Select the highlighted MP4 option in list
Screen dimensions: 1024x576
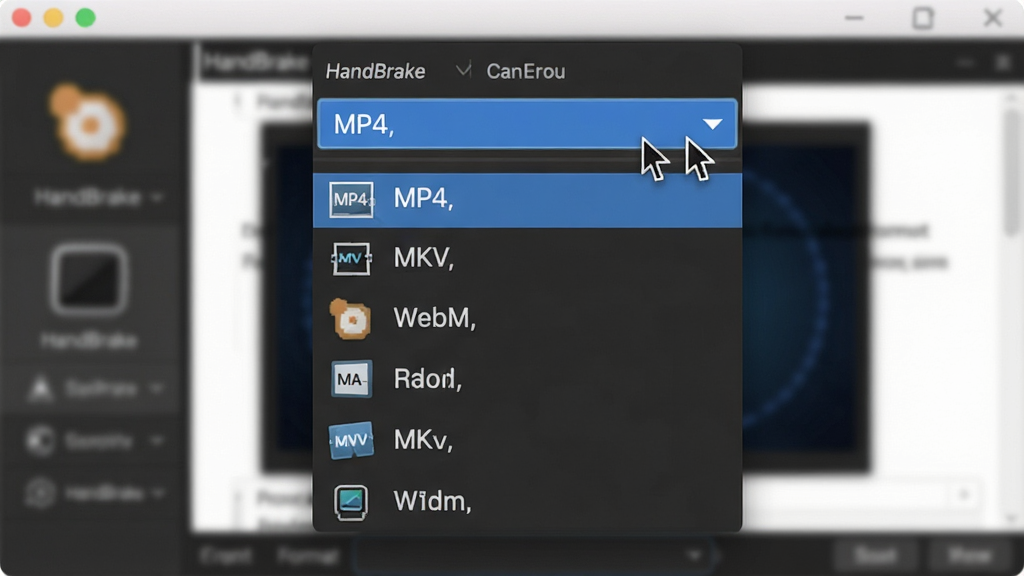point(527,200)
